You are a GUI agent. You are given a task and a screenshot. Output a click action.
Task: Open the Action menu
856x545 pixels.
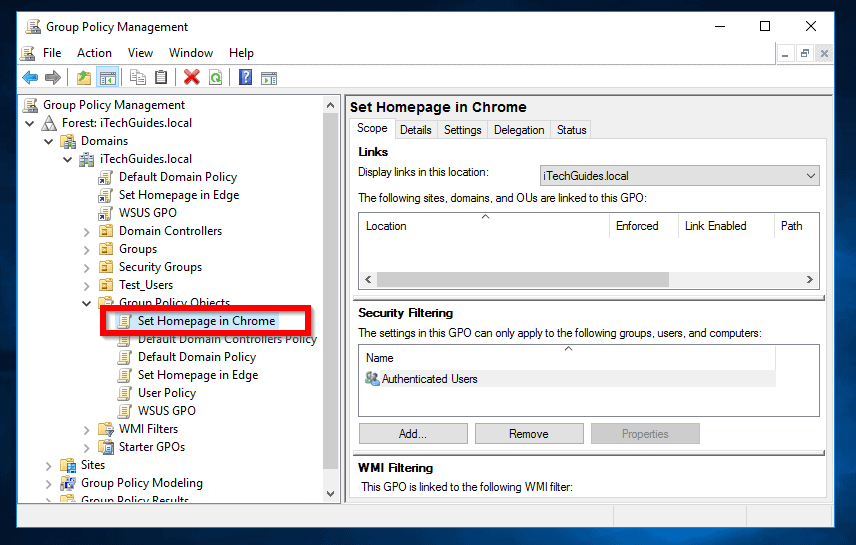tap(94, 53)
